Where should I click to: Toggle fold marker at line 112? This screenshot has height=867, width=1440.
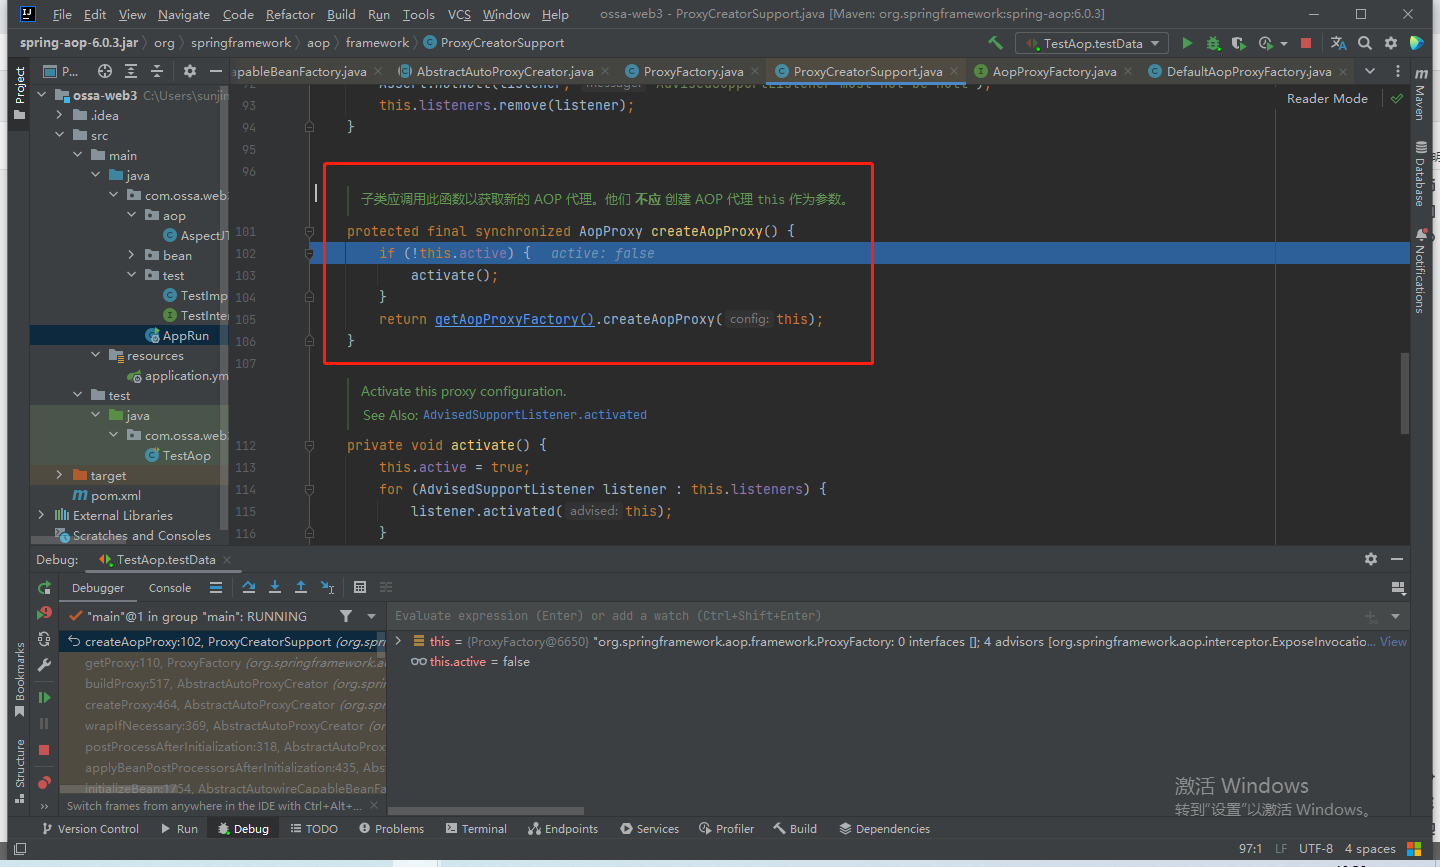click(x=309, y=446)
